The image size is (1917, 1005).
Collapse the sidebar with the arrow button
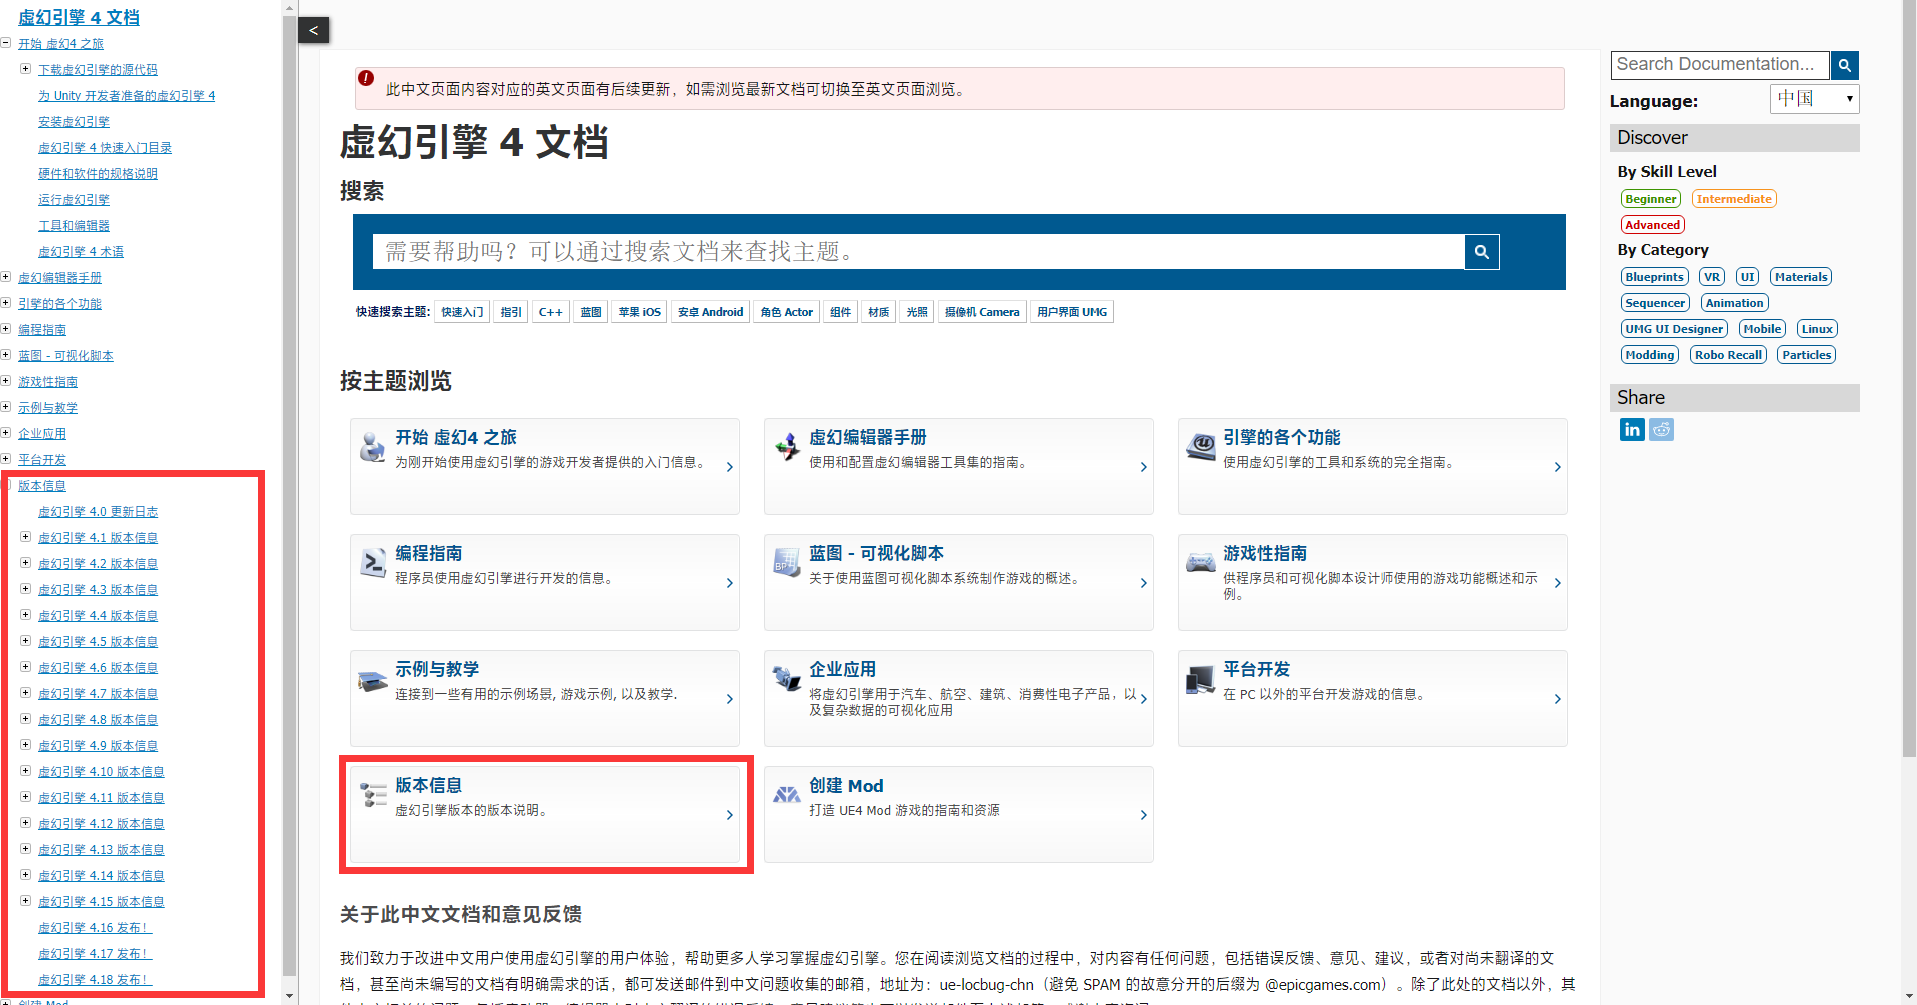point(313,30)
